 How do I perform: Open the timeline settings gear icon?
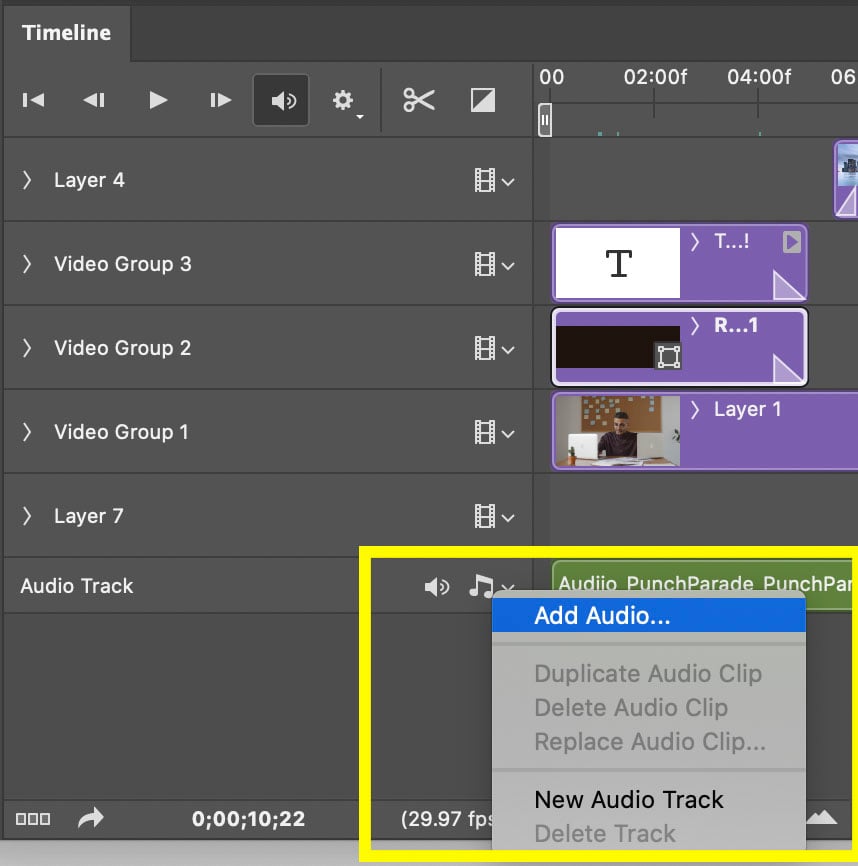point(344,99)
